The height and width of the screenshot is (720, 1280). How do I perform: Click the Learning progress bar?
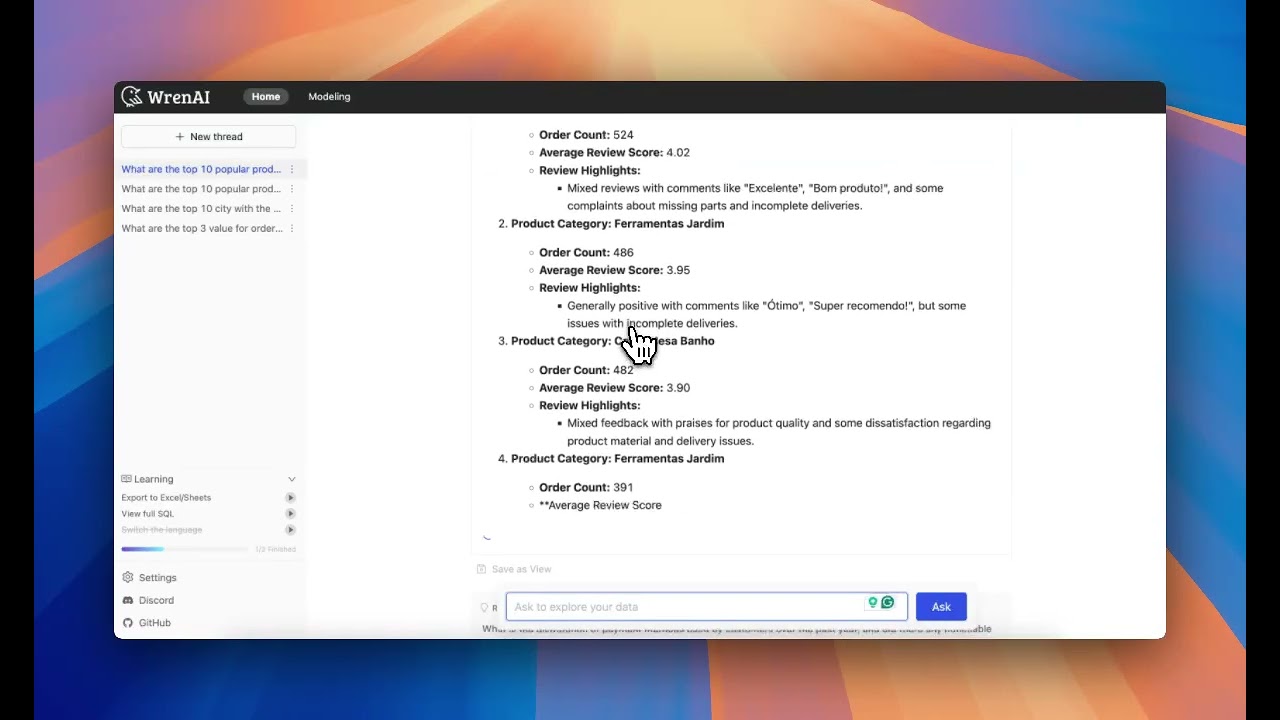184,549
